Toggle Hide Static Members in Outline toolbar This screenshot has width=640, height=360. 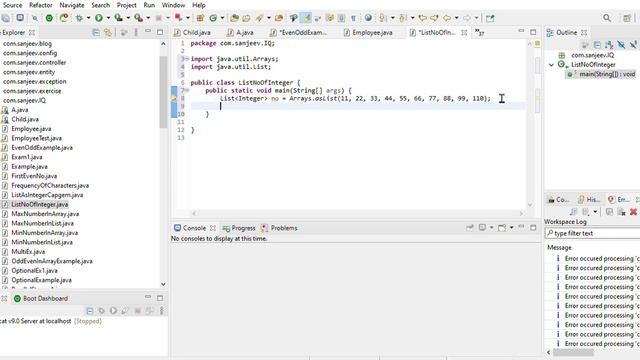pyautogui.click(x=633, y=45)
